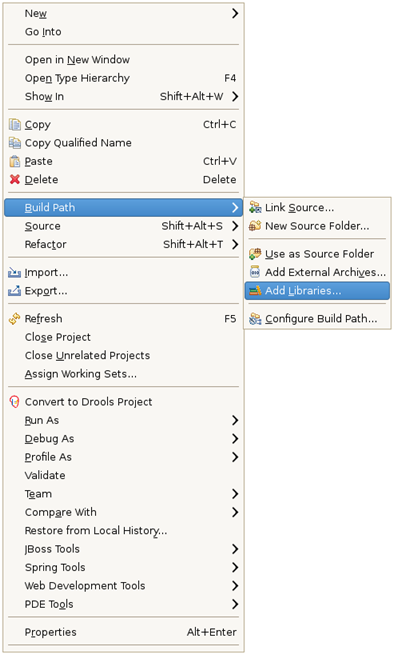
Task: Expand the Web Development Tools submenu arrow
Action: click(235, 586)
